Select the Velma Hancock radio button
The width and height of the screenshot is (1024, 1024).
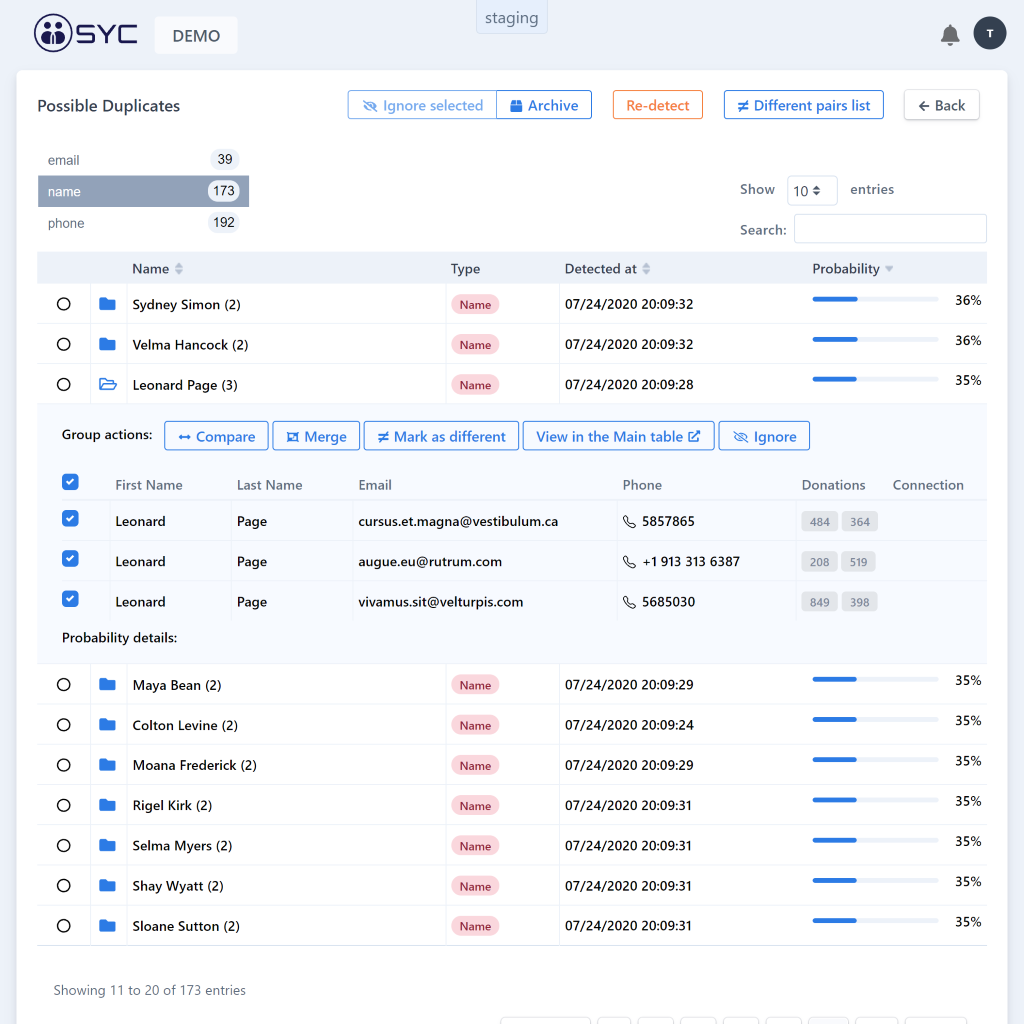click(64, 344)
